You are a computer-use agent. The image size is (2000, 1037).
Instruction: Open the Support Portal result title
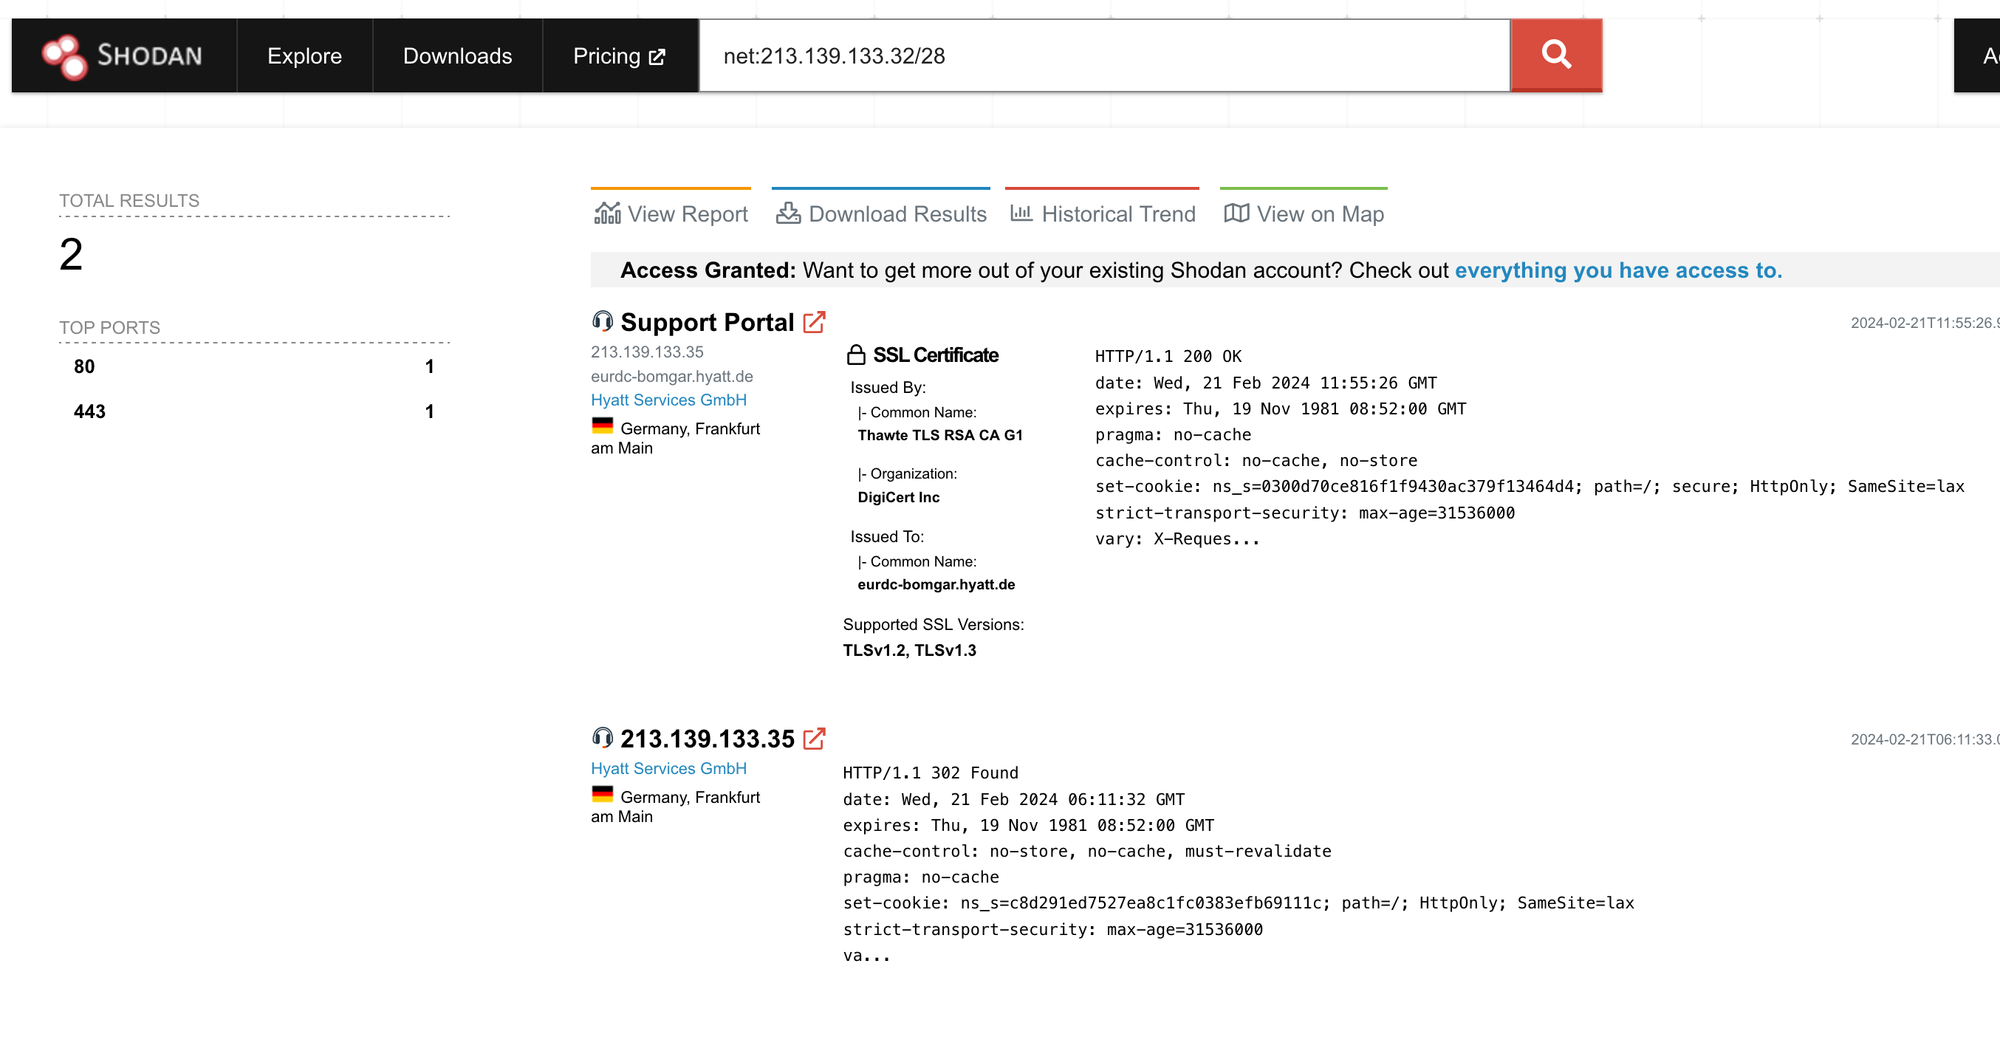tap(707, 322)
